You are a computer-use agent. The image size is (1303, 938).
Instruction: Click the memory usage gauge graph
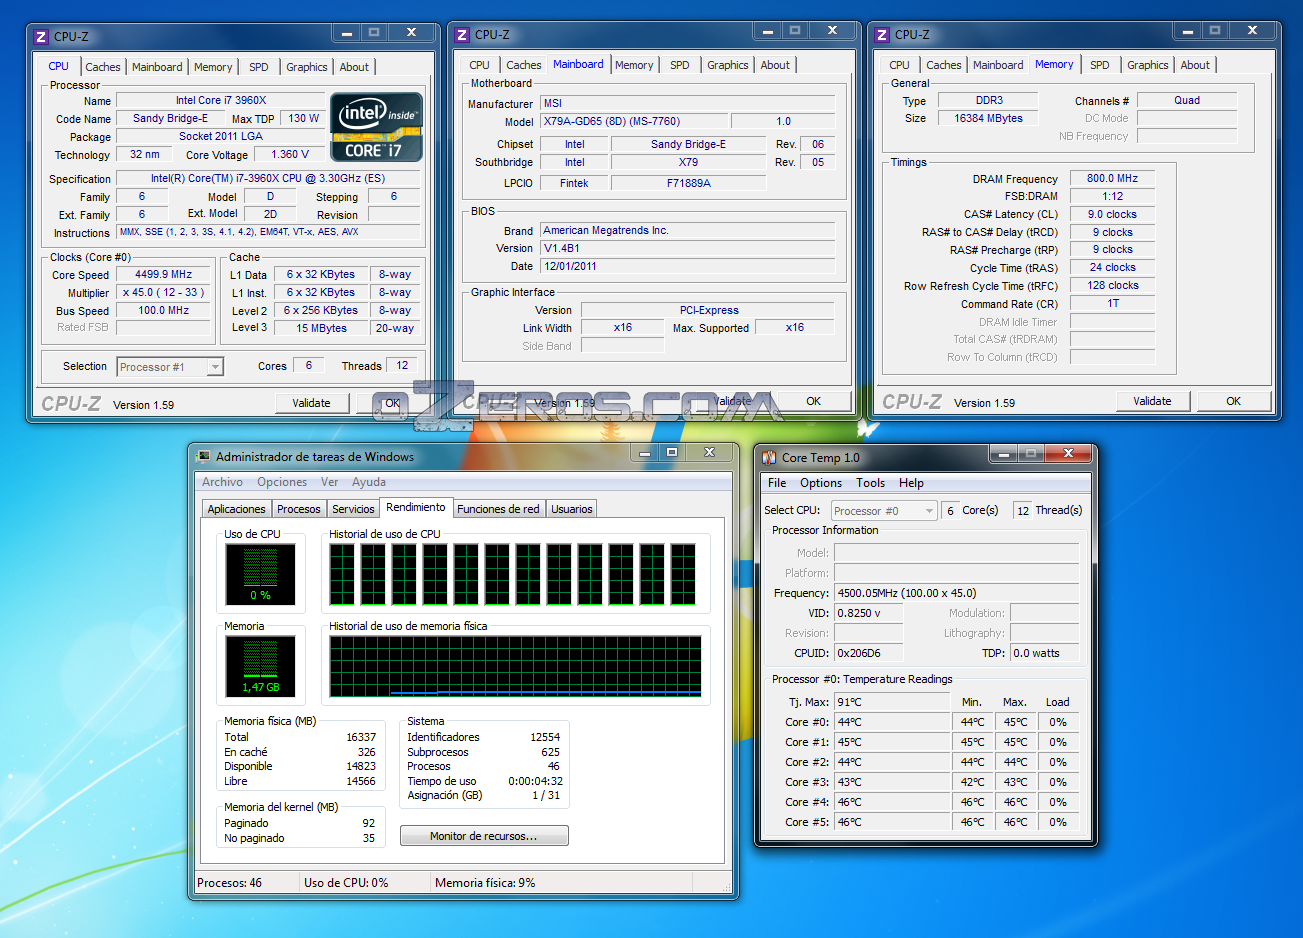260,666
